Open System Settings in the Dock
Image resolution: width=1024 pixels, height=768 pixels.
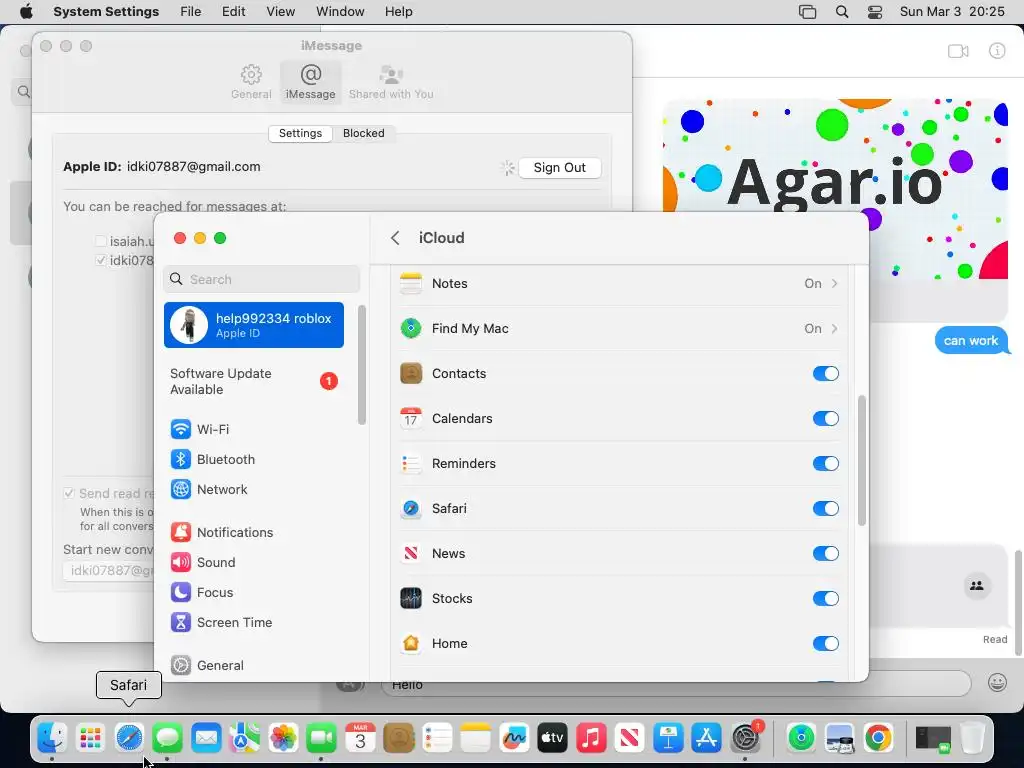(745, 739)
